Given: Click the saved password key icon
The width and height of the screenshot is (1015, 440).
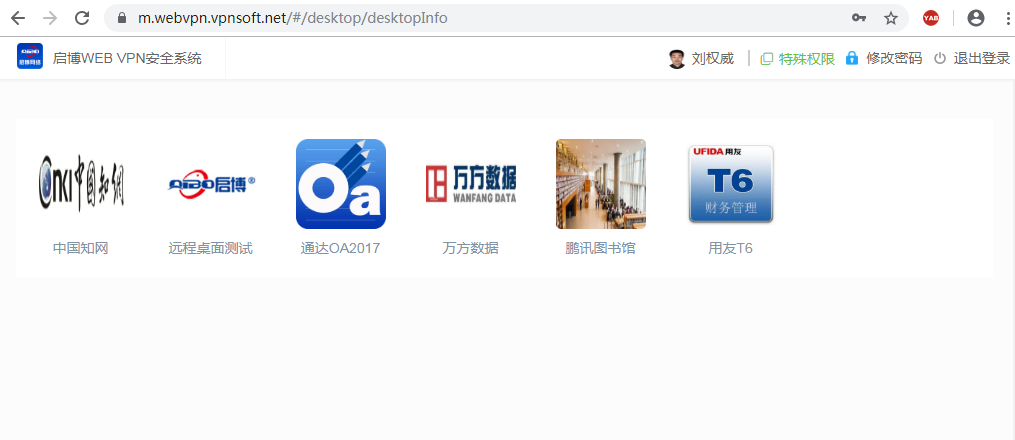Looking at the screenshot, I should [x=859, y=18].
